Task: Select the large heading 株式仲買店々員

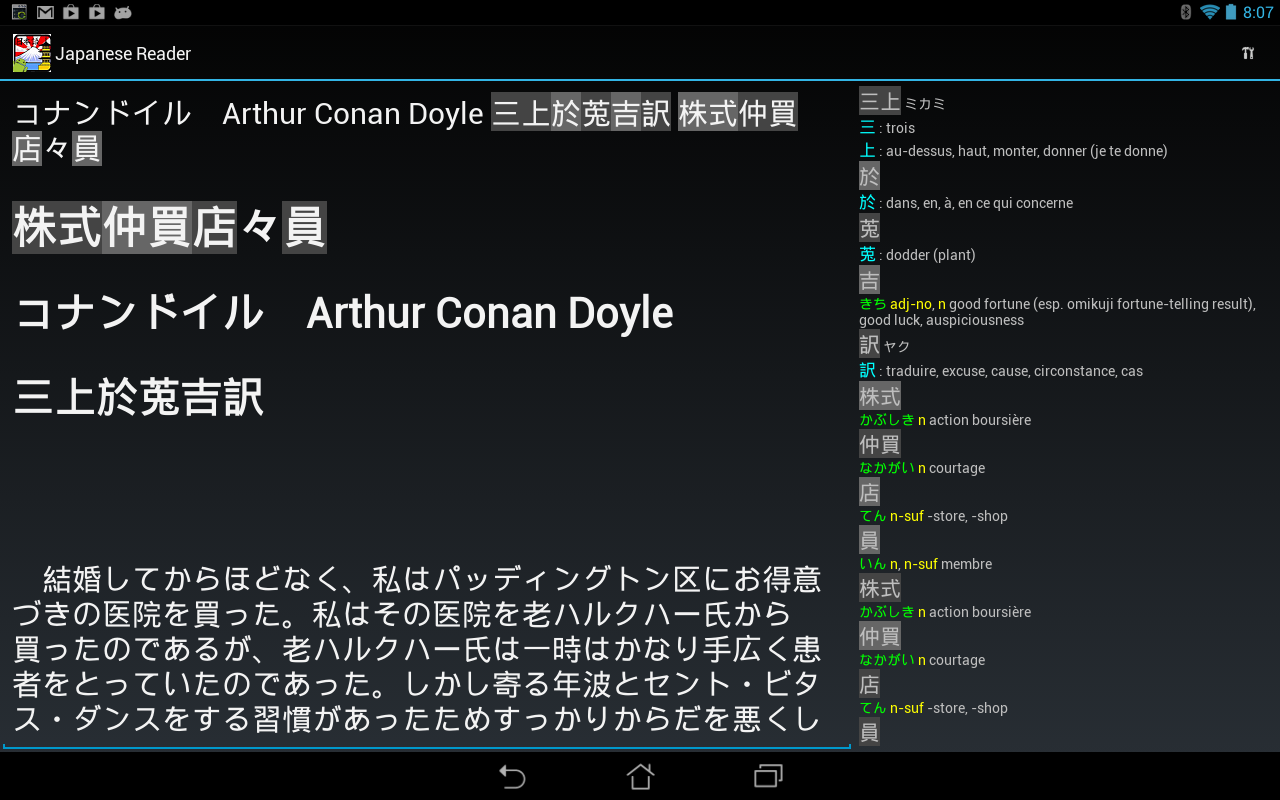Action: pos(169,227)
